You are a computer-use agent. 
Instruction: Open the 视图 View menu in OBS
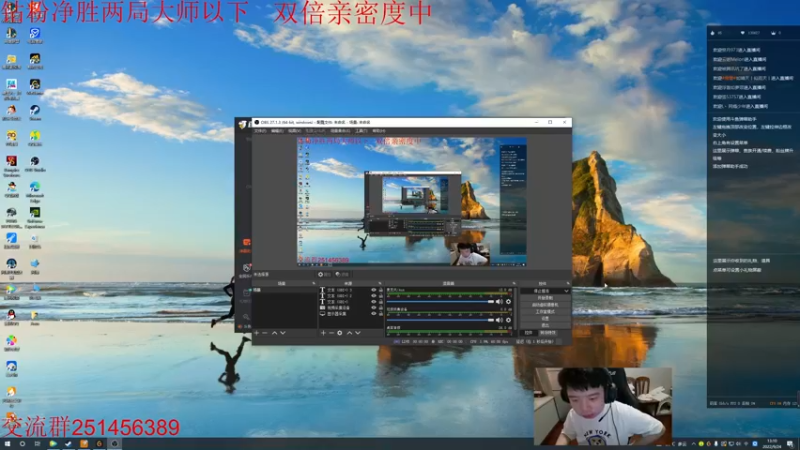click(294, 131)
